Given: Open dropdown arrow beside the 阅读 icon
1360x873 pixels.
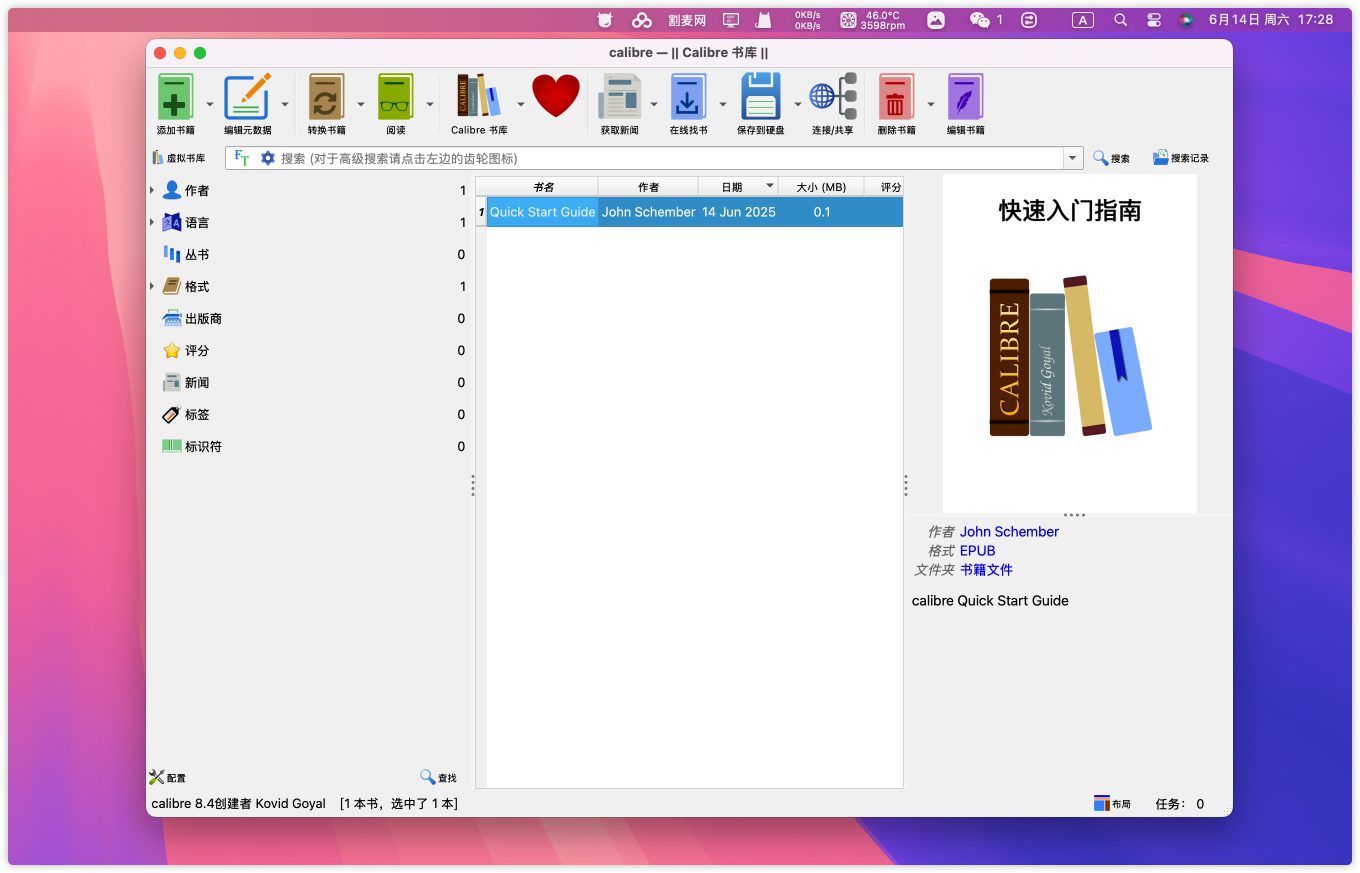Looking at the screenshot, I should (x=430, y=103).
